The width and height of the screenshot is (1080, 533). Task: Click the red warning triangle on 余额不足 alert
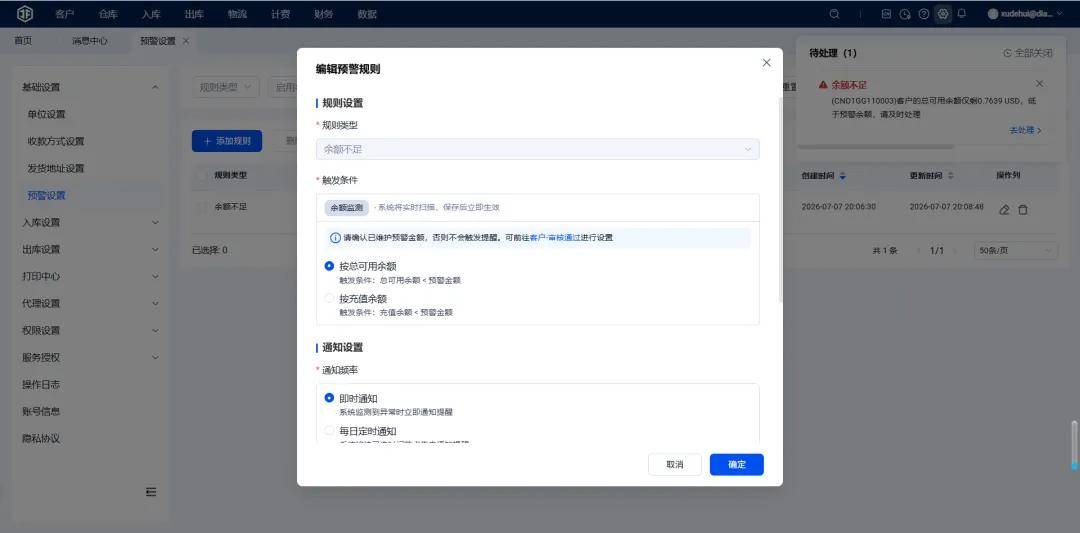tap(822, 85)
